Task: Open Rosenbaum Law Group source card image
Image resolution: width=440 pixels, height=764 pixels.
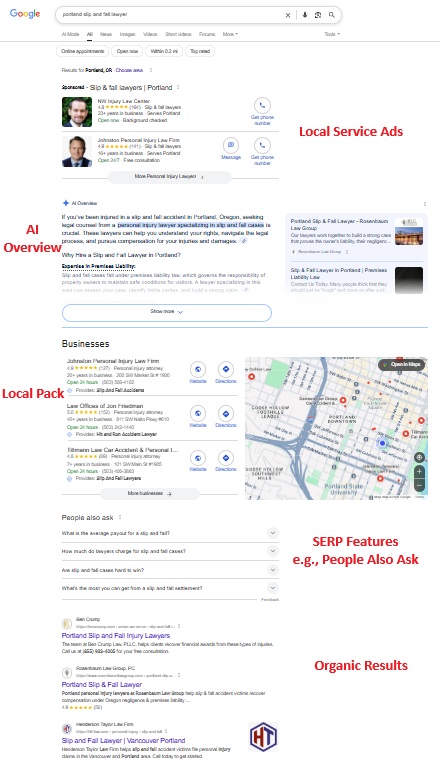Action: [409, 231]
